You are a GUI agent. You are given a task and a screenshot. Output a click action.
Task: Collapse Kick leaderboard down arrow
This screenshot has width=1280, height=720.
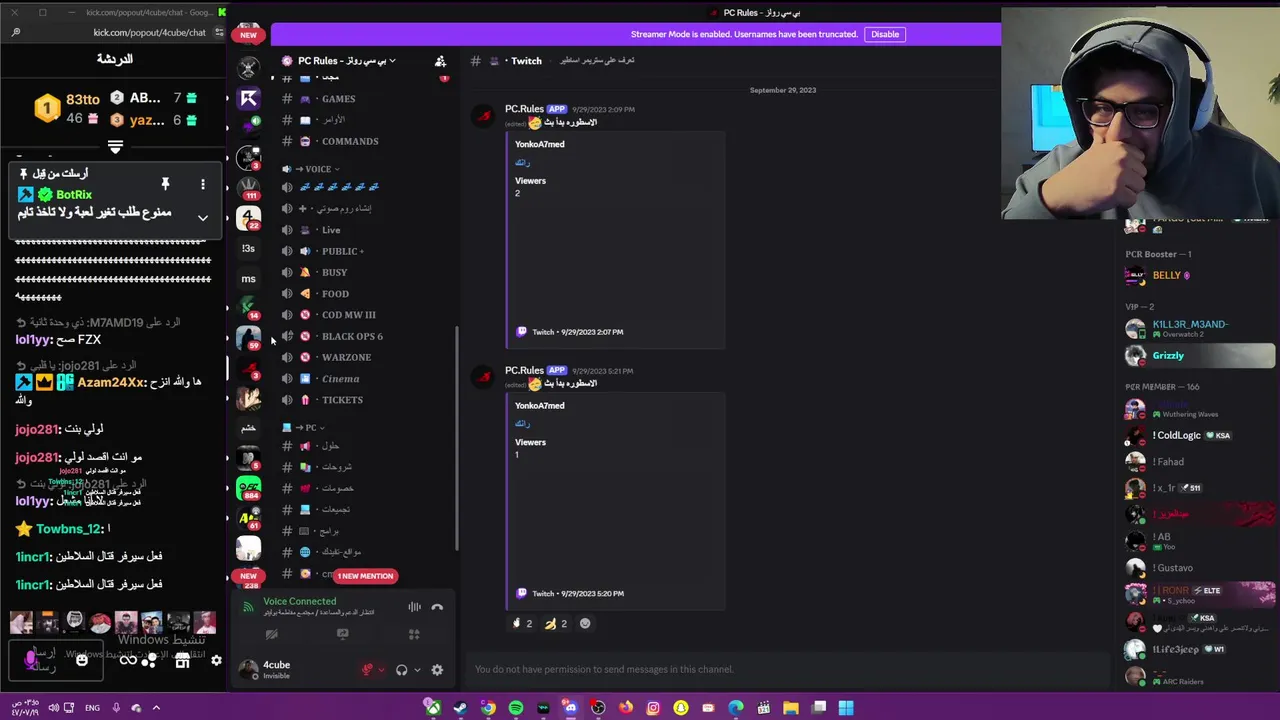point(115,148)
